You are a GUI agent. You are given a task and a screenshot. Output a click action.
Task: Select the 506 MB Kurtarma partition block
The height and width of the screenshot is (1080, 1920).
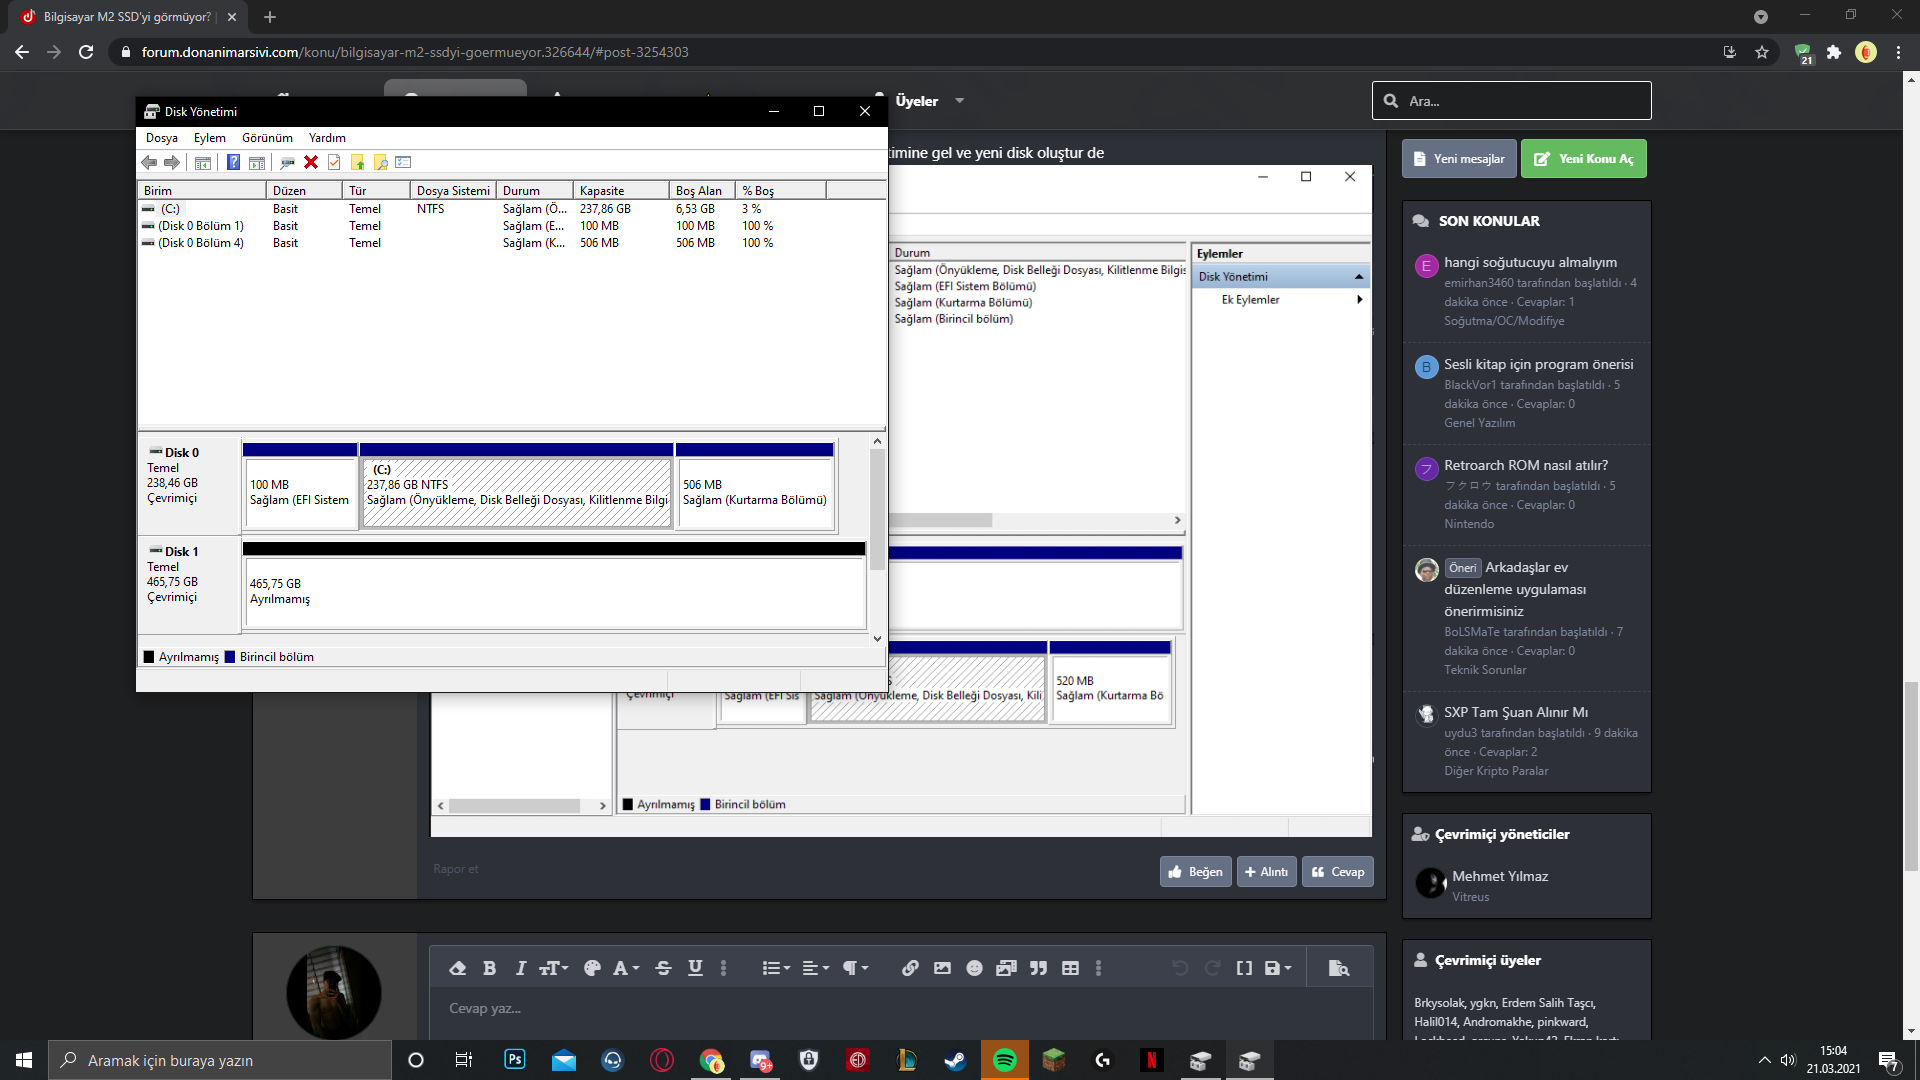(x=755, y=486)
